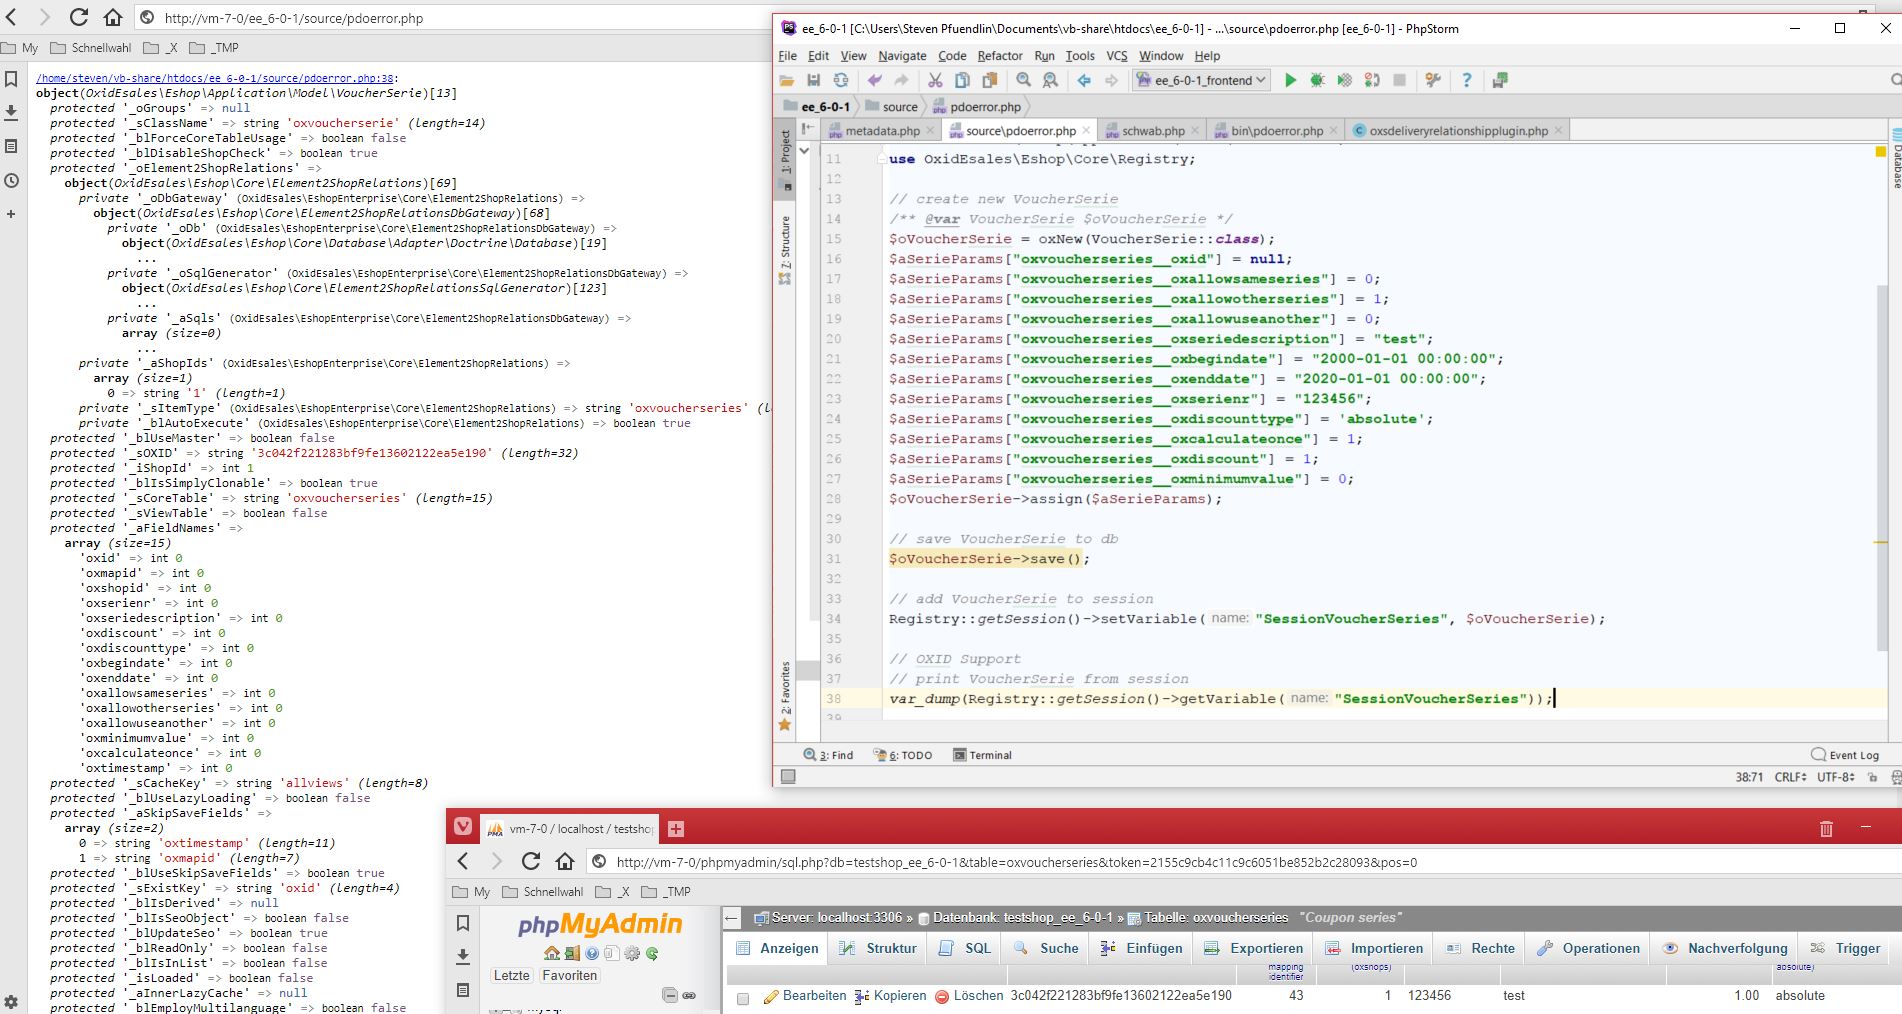Image resolution: width=1902 pixels, height=1014 pixels.
Task: Open the Refactor menu in PhpStorm
Action: coord(999,56)
